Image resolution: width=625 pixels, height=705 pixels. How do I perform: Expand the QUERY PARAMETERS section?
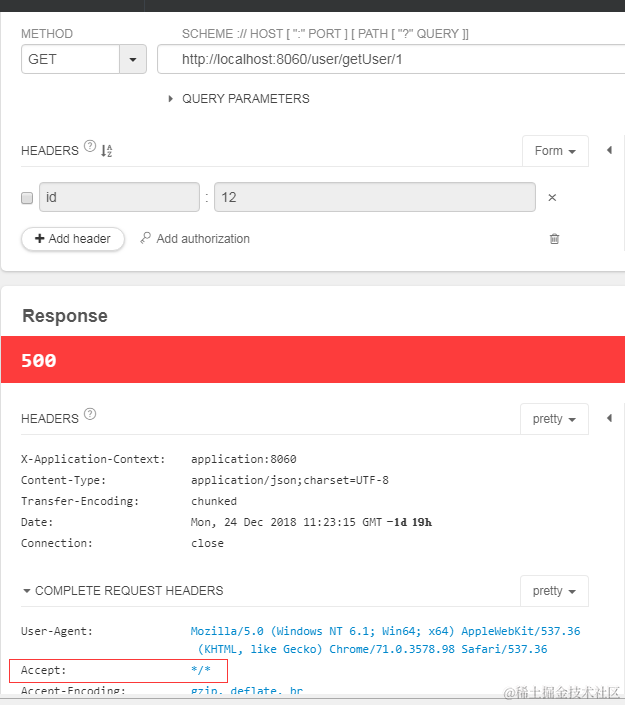tap(239, 99)
